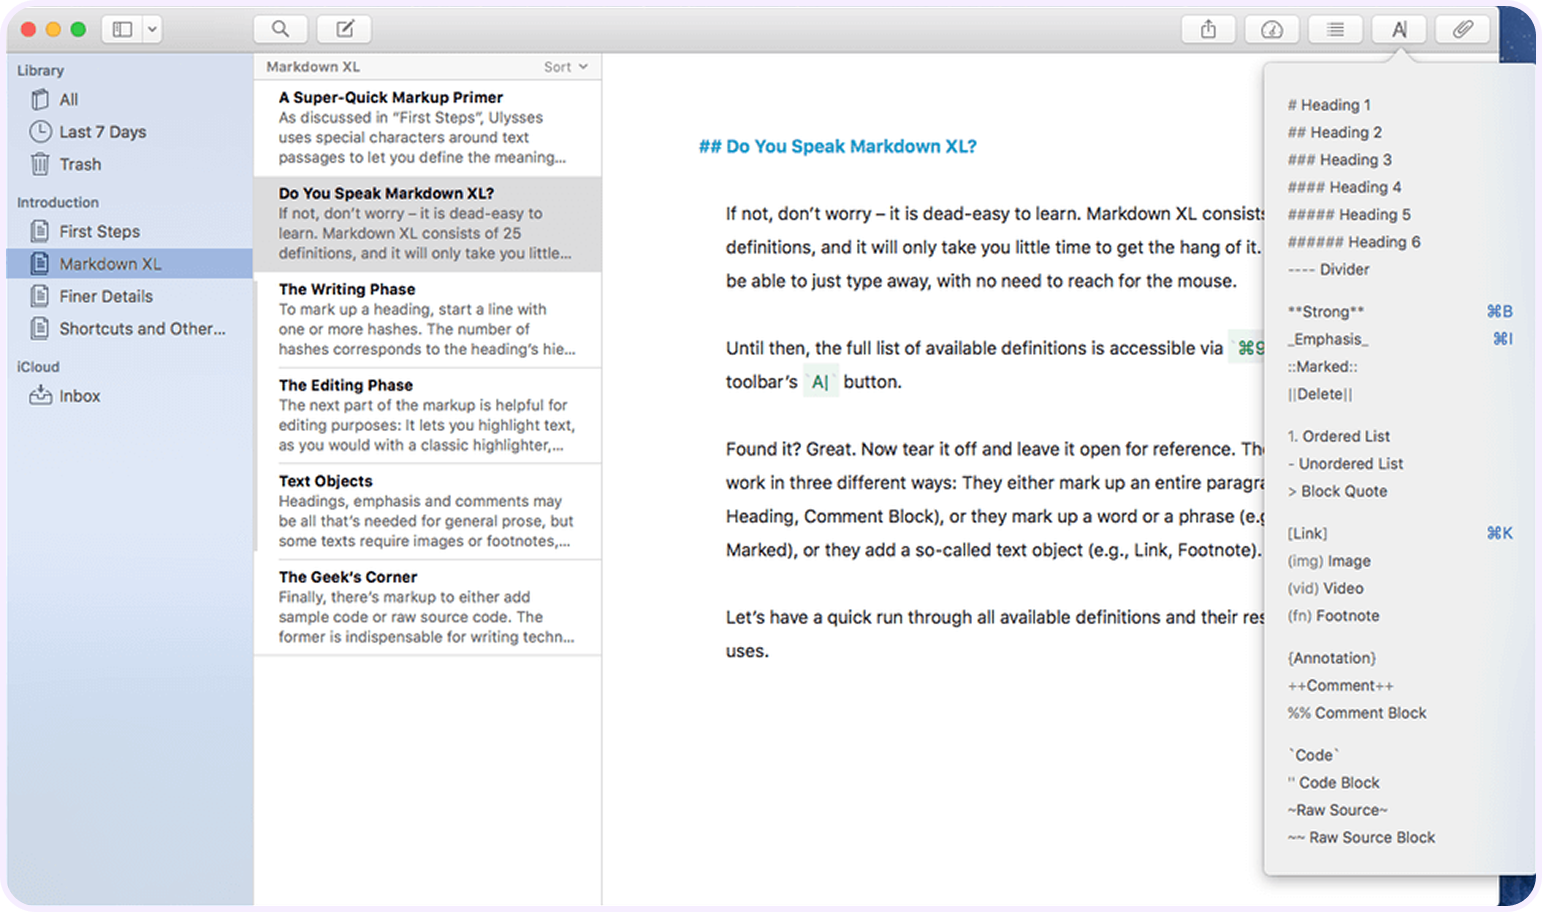Toggle the sidebar layout button

pos(122,29)
